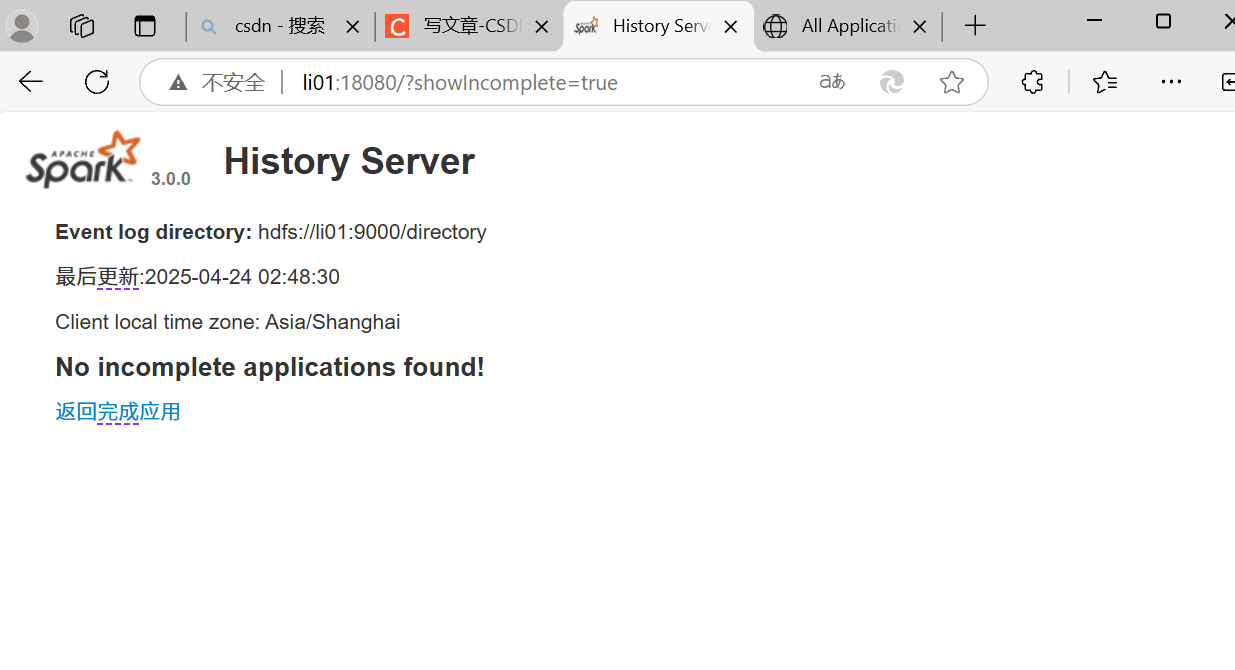1235x670 pixels.
Task: Click the History Server heading
Action: (x=349, y=161)
